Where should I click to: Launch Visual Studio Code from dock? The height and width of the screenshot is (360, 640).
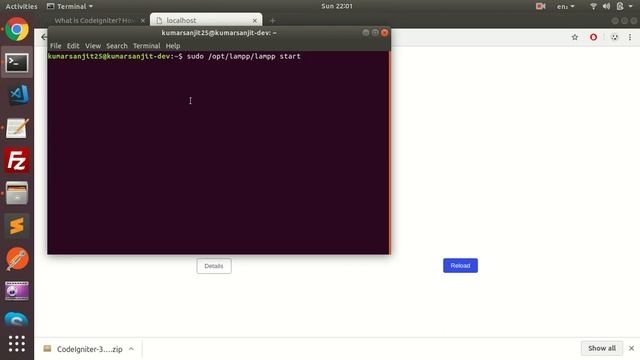18,95
